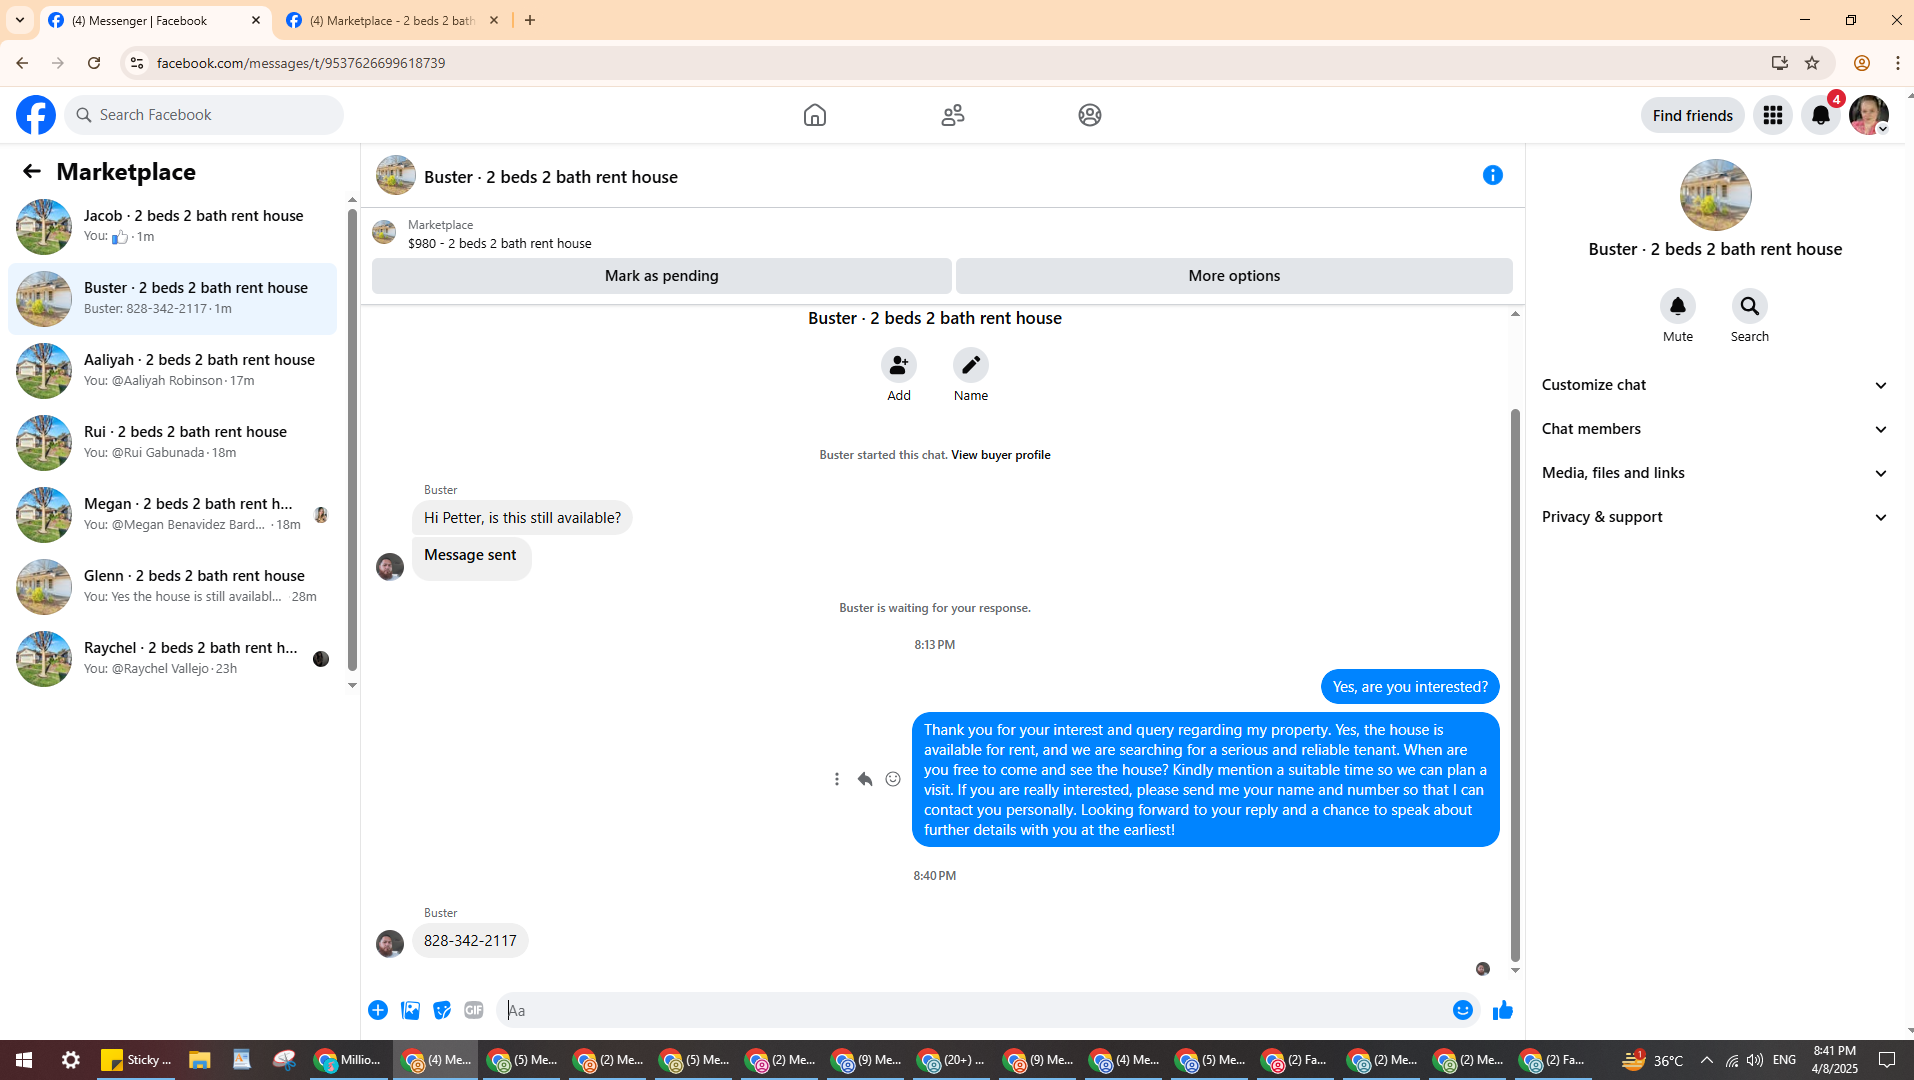
Task: Click More options button
Action: pos(1234,276)
